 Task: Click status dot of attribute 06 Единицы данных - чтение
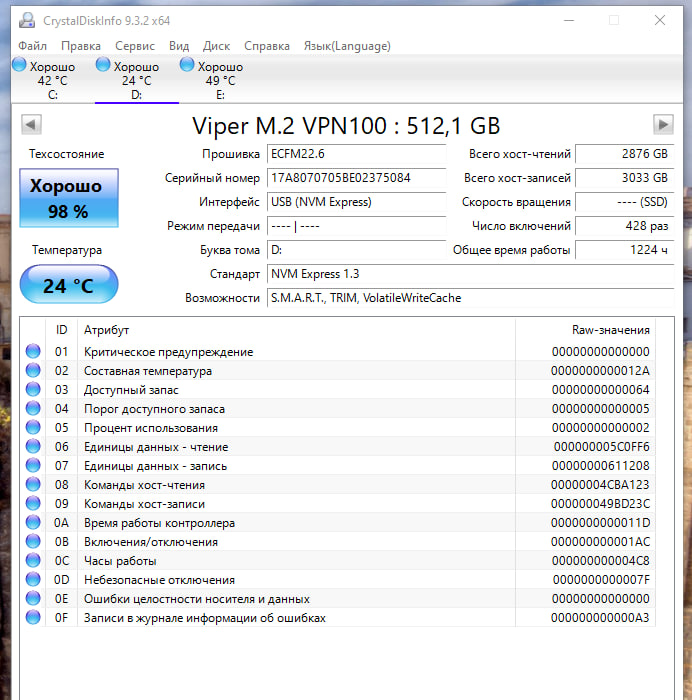[33, 446]
